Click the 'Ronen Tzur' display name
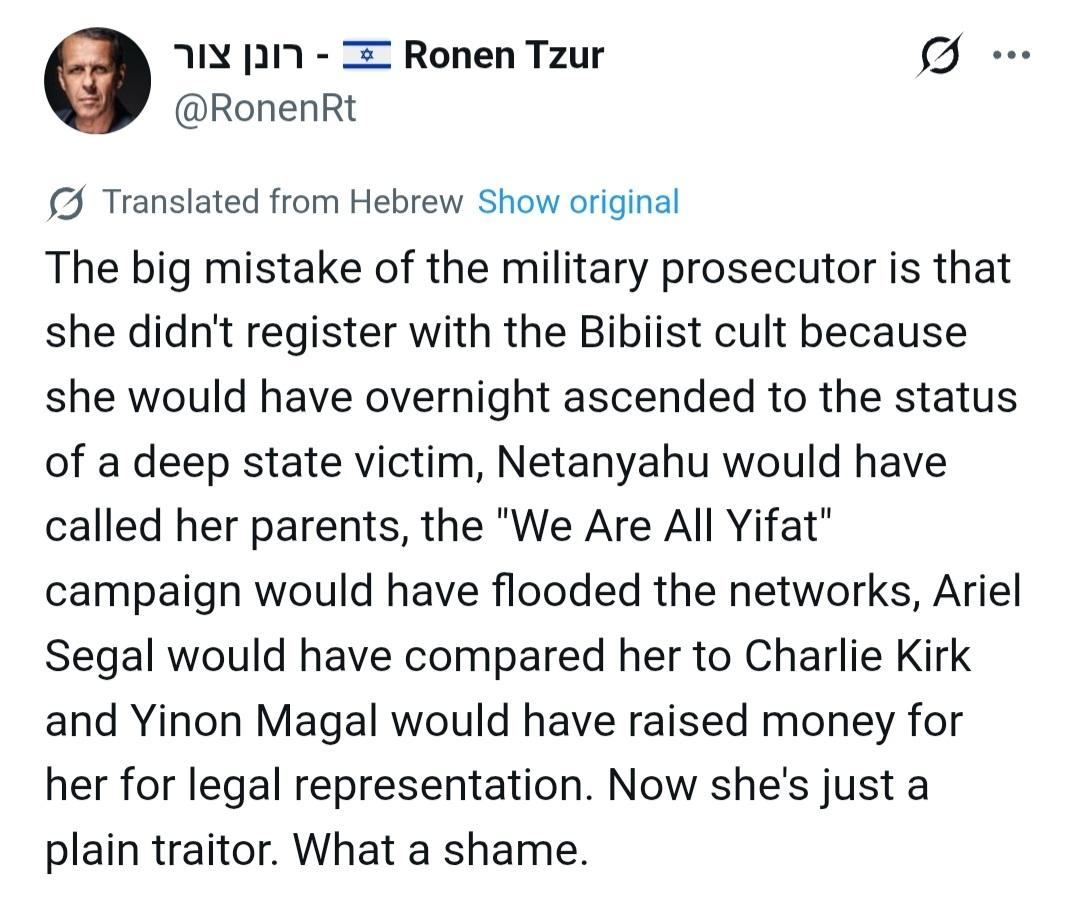This screenshot has height=901, width=1080. coord(504,55)
